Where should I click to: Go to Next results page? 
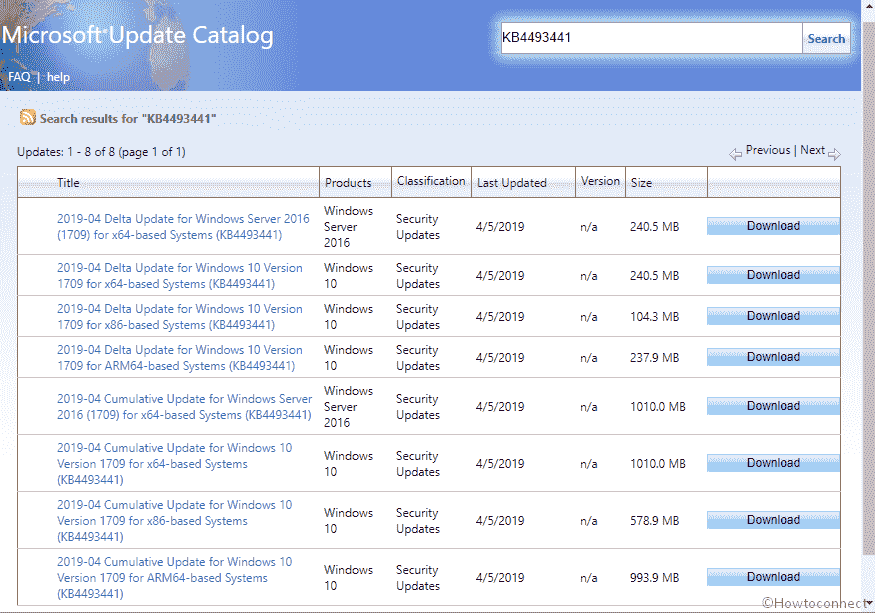click(x=812, y=150)
